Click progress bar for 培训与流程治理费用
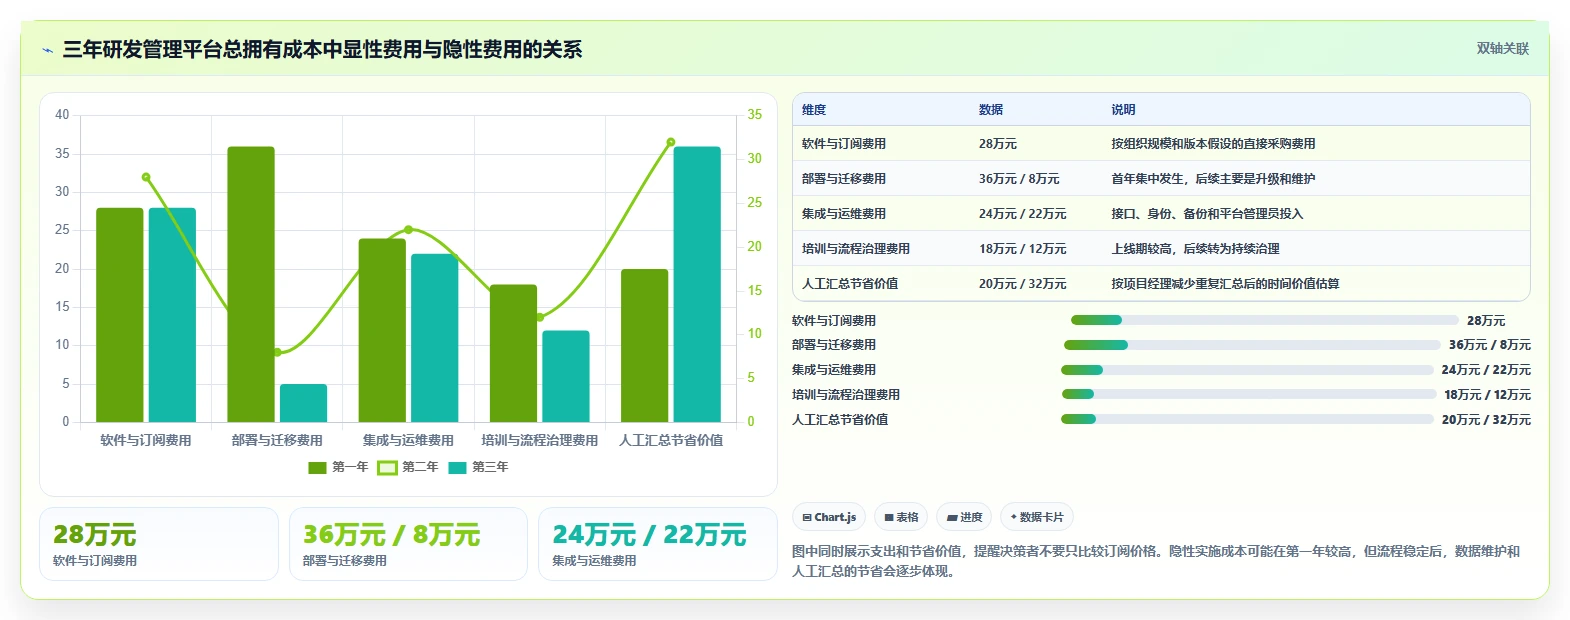The height and width of the screenshot is (620, 1570). coord(1249,394)
